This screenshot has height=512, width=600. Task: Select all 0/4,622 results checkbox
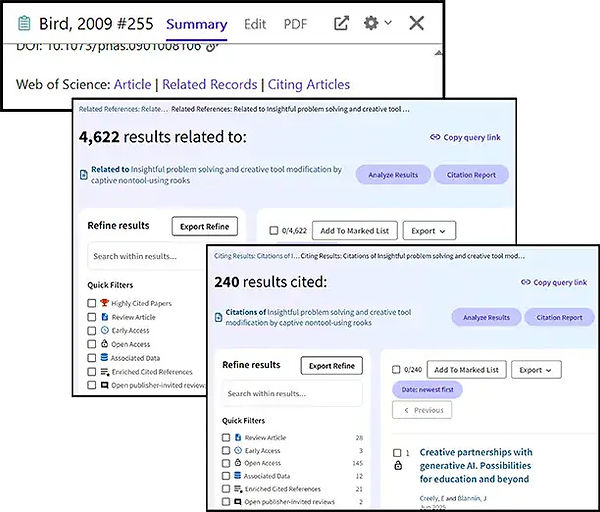[x=274, y=230]
